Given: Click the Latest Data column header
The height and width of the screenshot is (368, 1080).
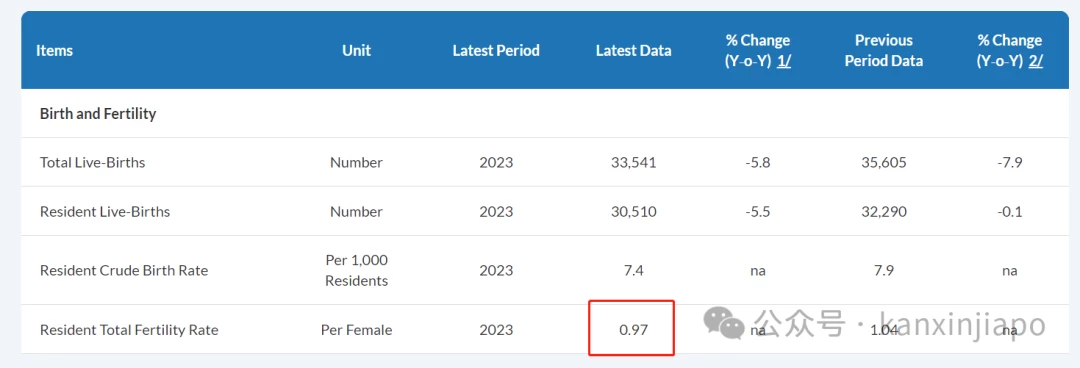Looking at the screenshot, I should point(634,50).
